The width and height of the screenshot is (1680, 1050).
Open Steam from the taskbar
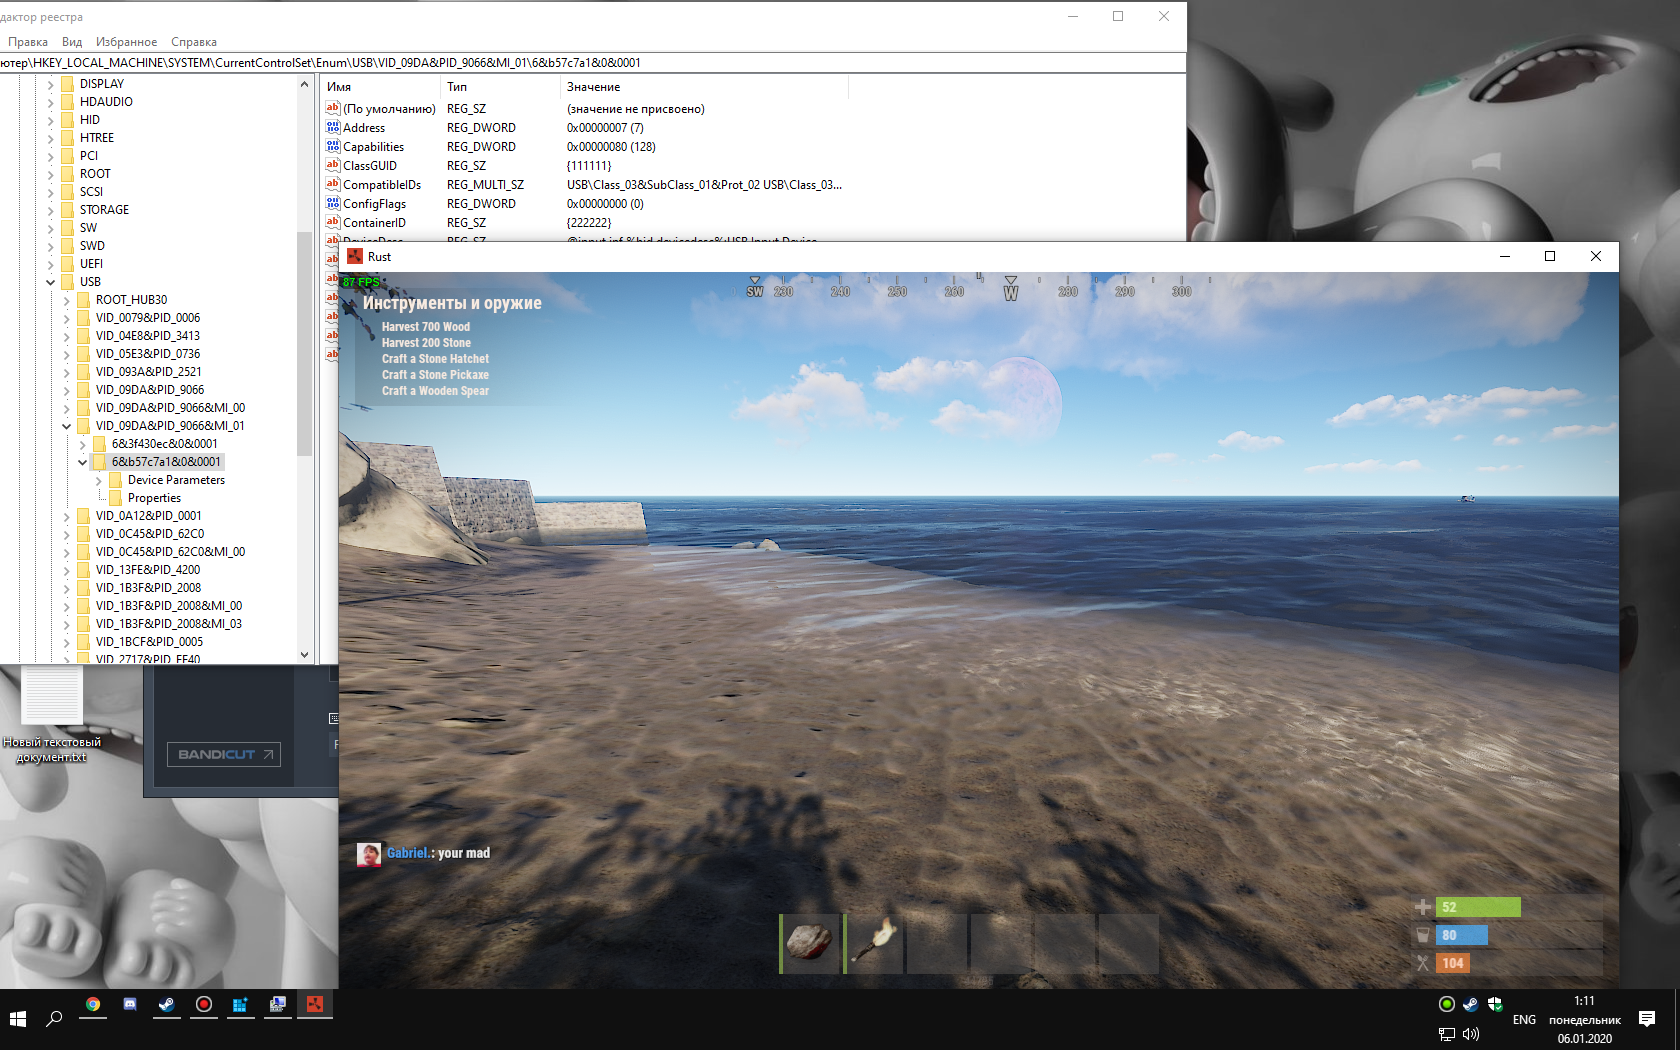(x=167, y=1004)
